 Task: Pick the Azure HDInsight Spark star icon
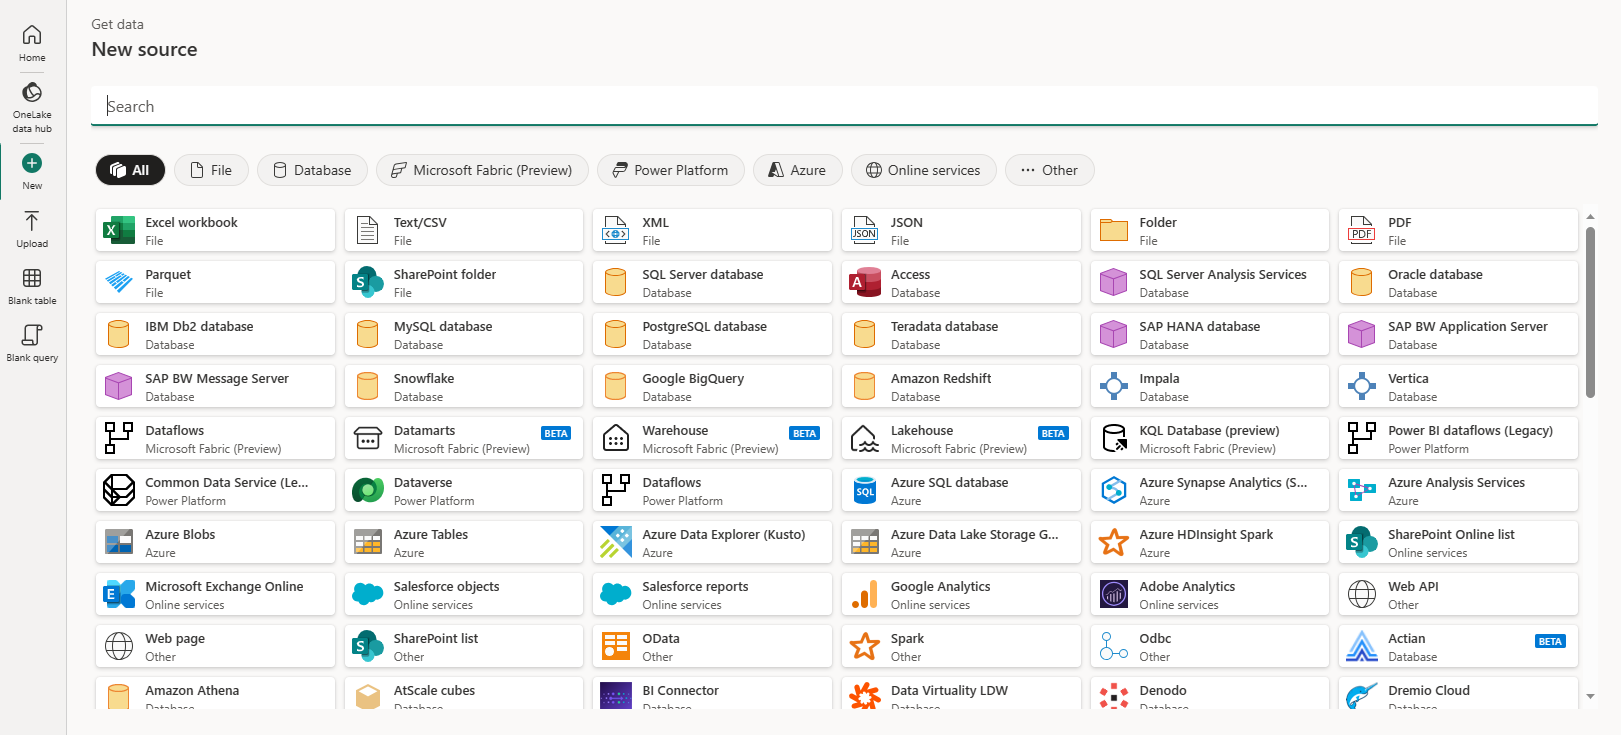click(x=1114, y=543)
